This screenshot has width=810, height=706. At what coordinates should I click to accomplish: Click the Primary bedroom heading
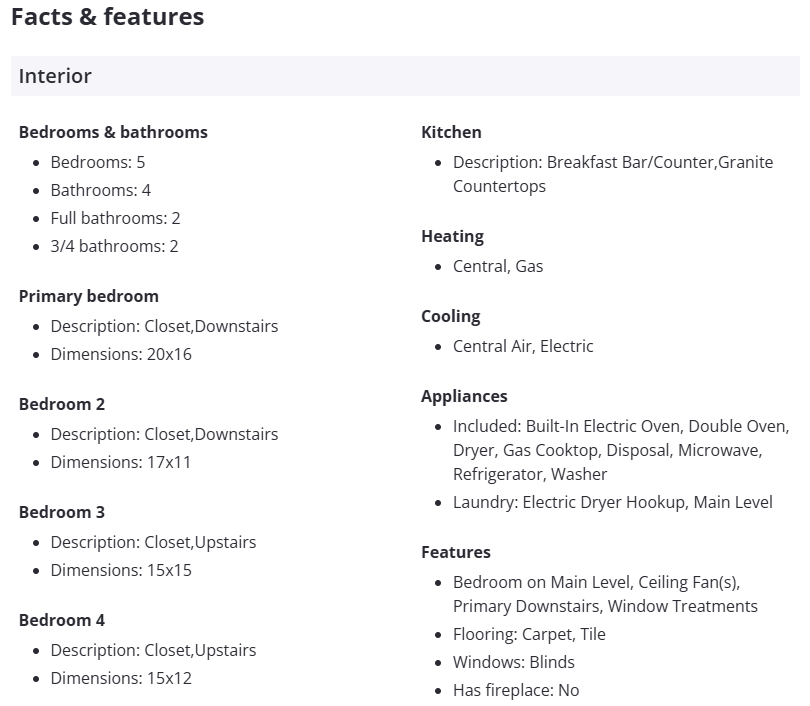[89, 296]
